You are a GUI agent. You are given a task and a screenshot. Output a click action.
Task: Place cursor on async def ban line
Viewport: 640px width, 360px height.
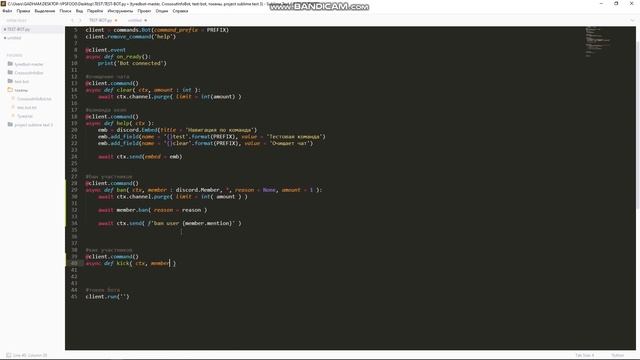(x=204, y=190)
